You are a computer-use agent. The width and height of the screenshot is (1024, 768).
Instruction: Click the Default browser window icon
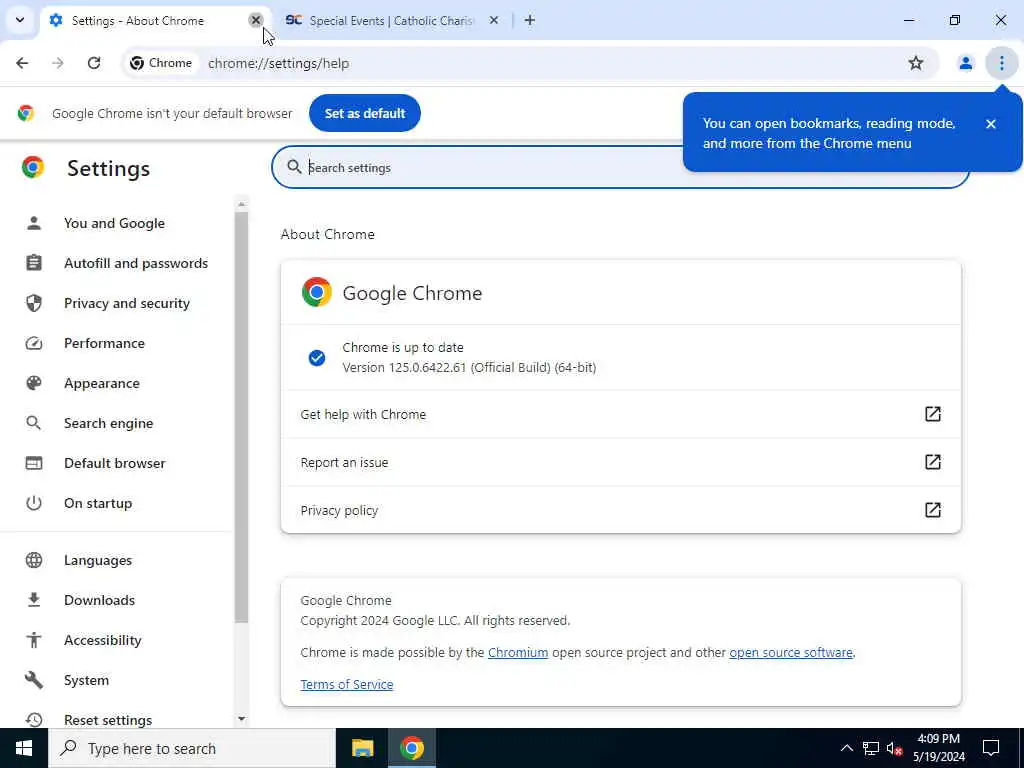(33, 463)
